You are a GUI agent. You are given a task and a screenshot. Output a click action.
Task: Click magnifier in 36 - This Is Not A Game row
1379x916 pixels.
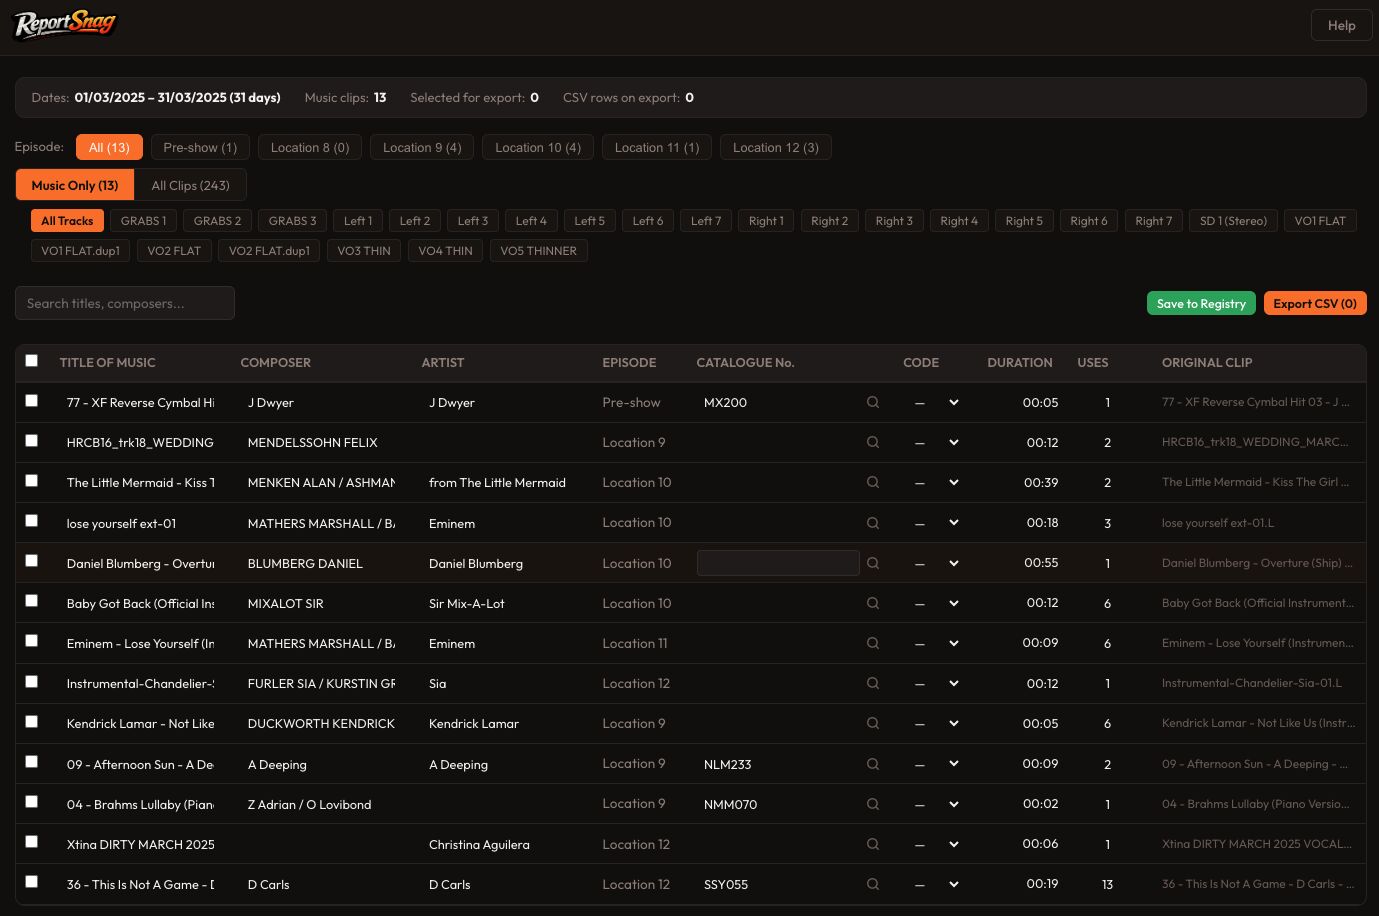point(873,884)
